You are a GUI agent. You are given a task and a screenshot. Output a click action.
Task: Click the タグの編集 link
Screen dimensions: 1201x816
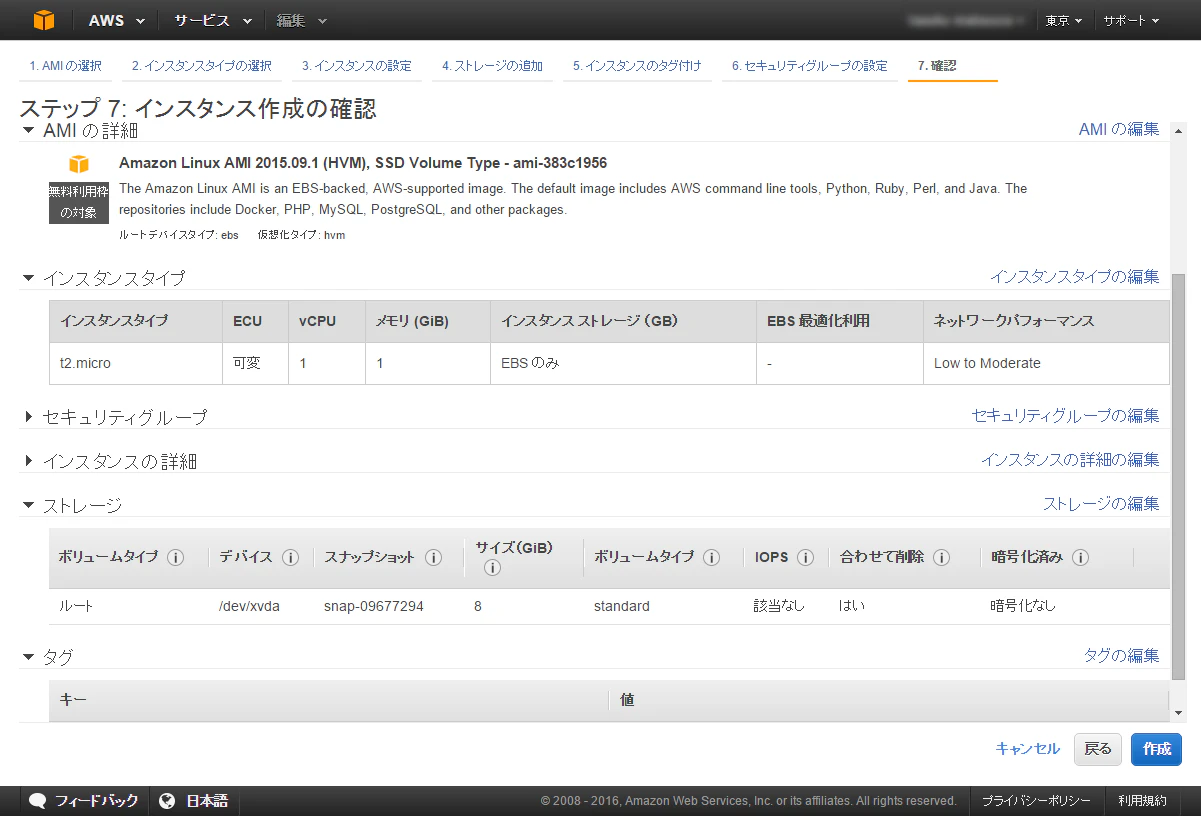tap(1122, 656)
